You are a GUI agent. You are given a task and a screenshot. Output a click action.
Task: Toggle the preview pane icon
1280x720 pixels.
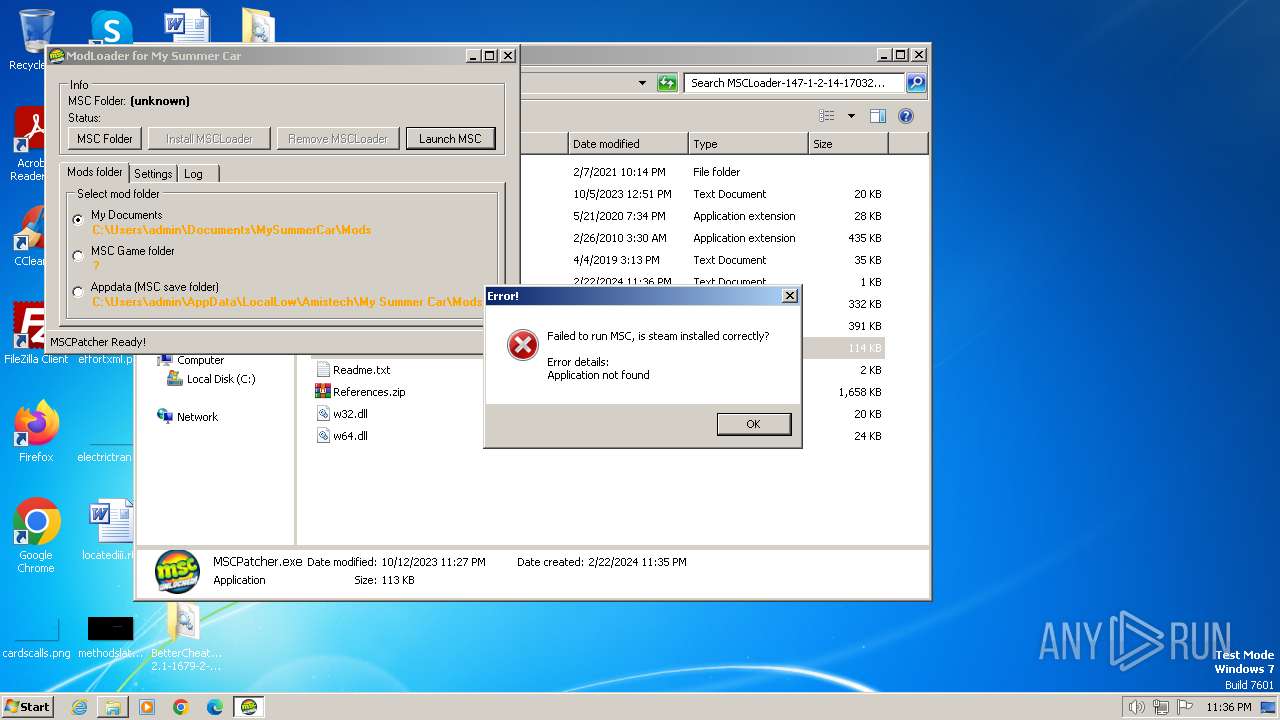pos(877,116)
